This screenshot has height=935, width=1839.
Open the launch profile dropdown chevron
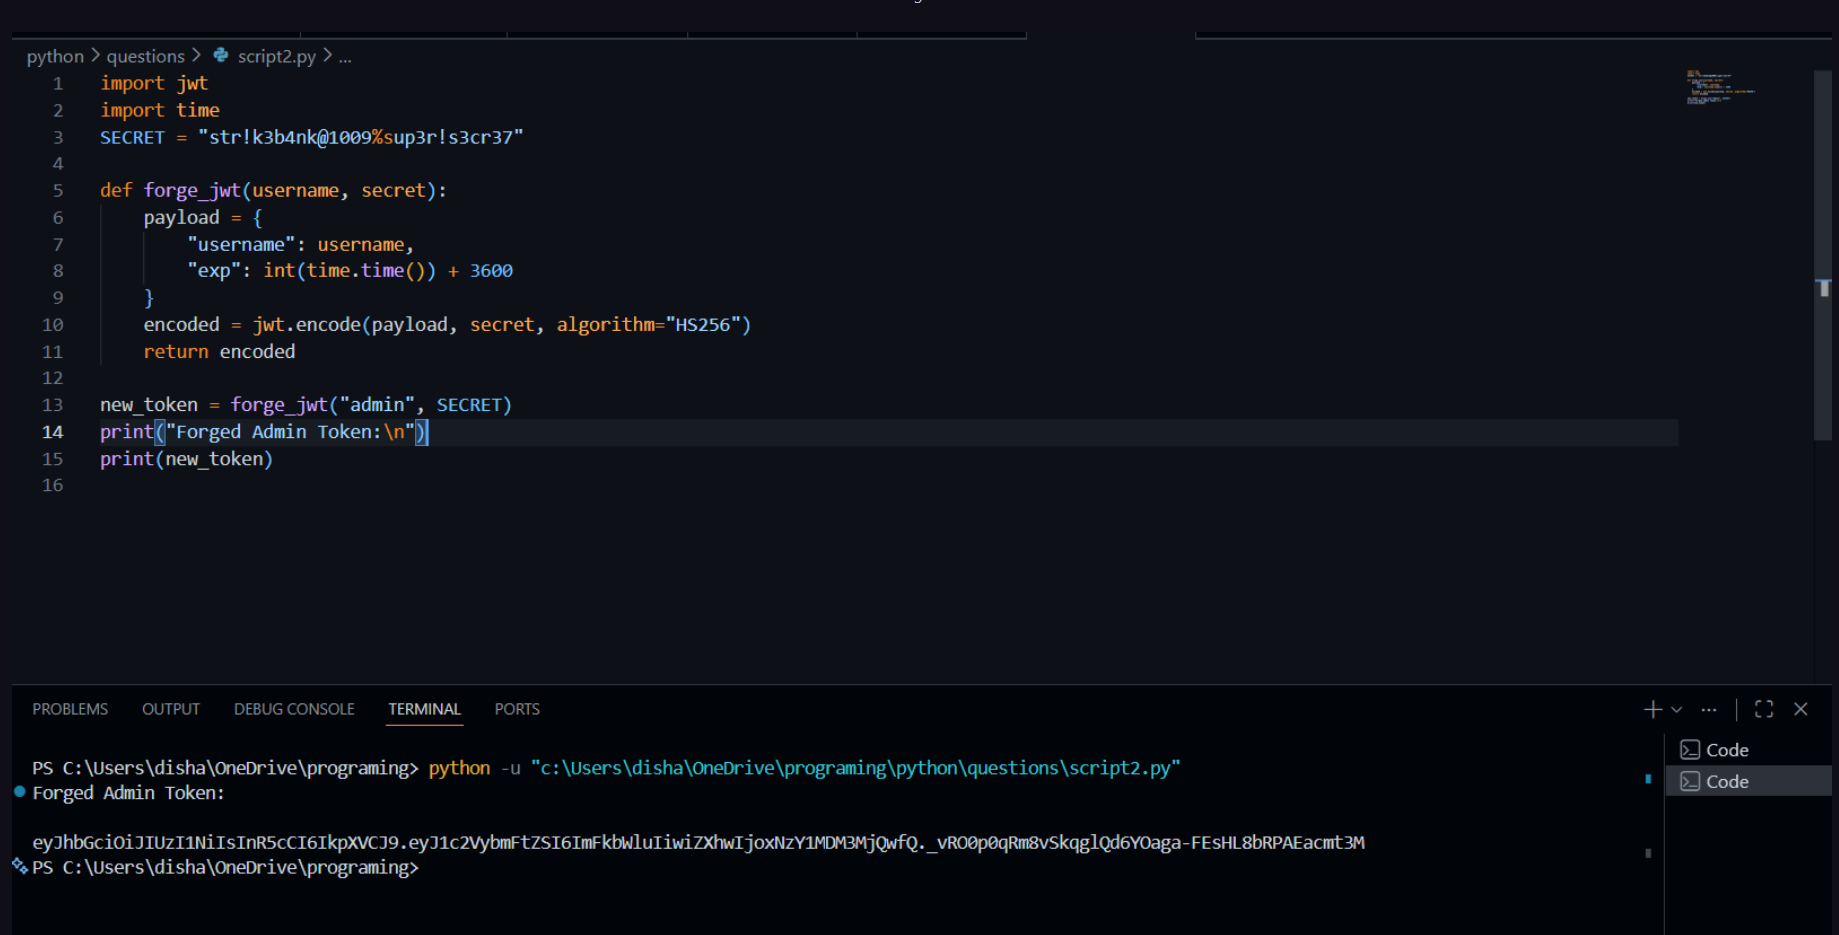(1677, 709)
